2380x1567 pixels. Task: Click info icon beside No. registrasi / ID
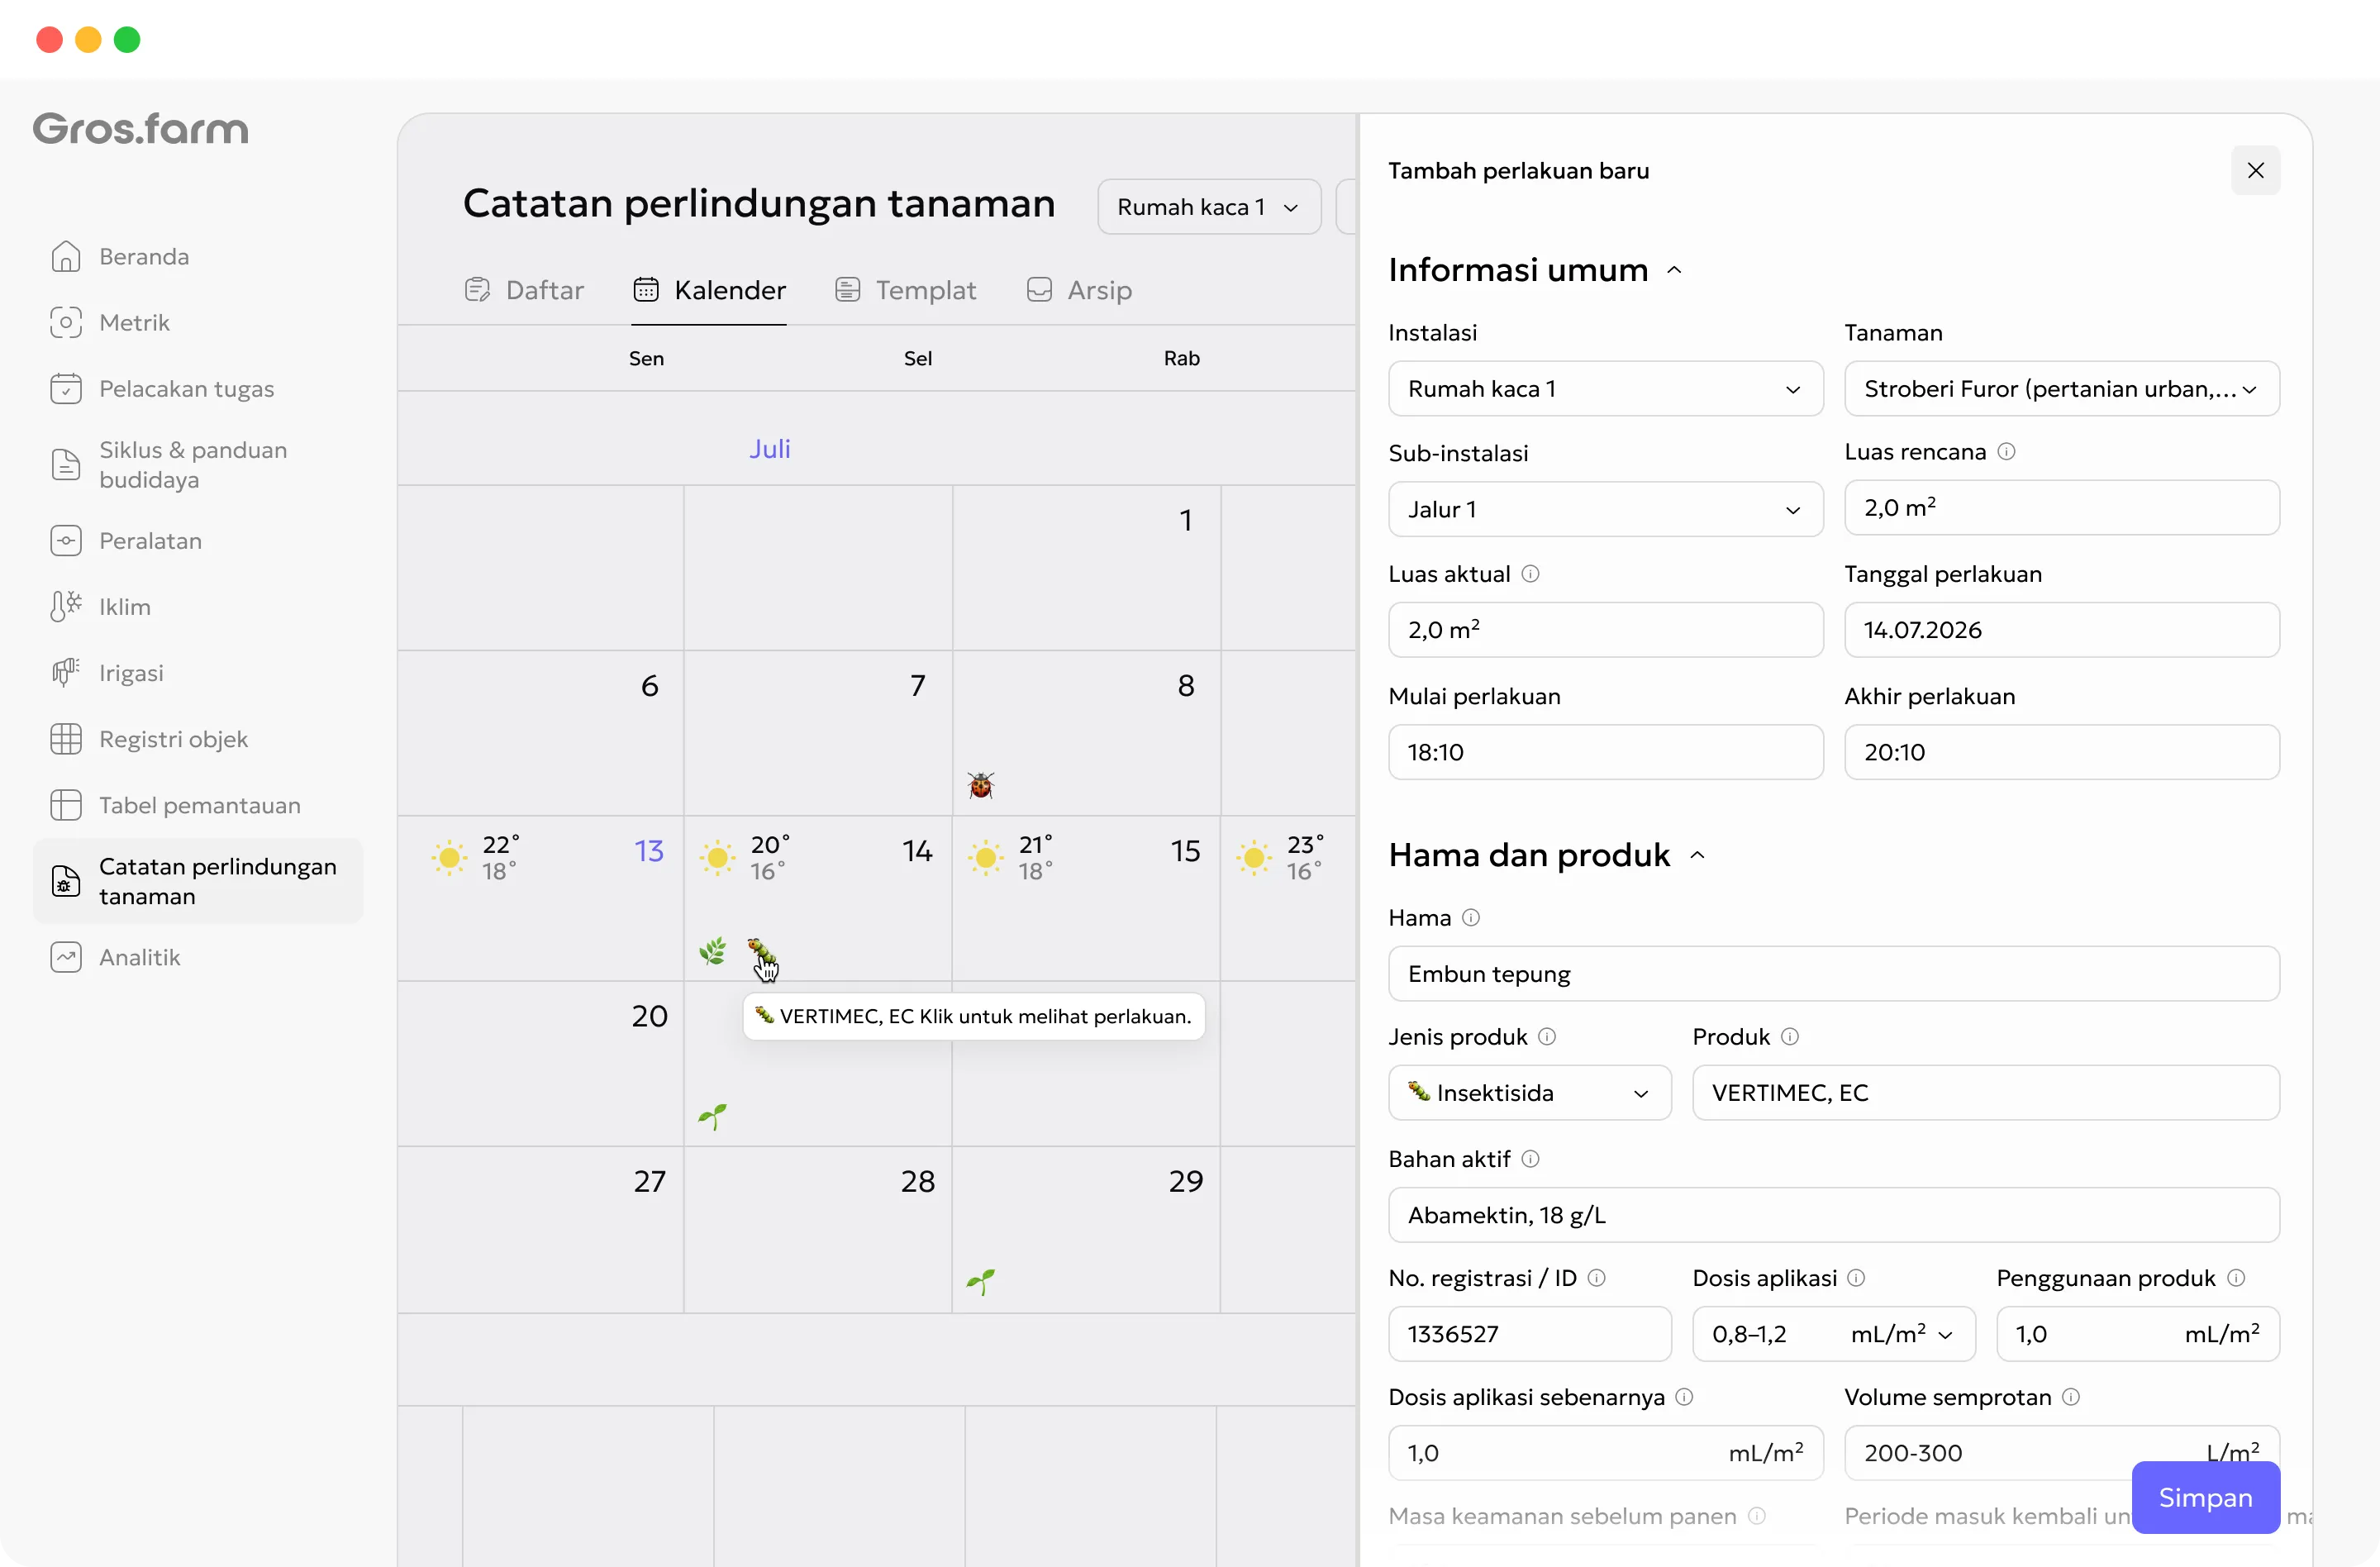coord(1596,1277)
